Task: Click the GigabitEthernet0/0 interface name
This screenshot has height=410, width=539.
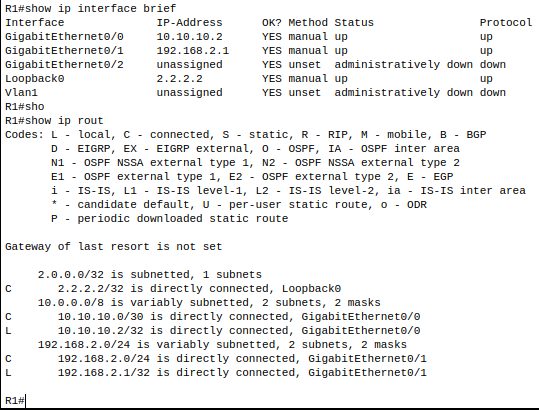Action: coord(64,36)
